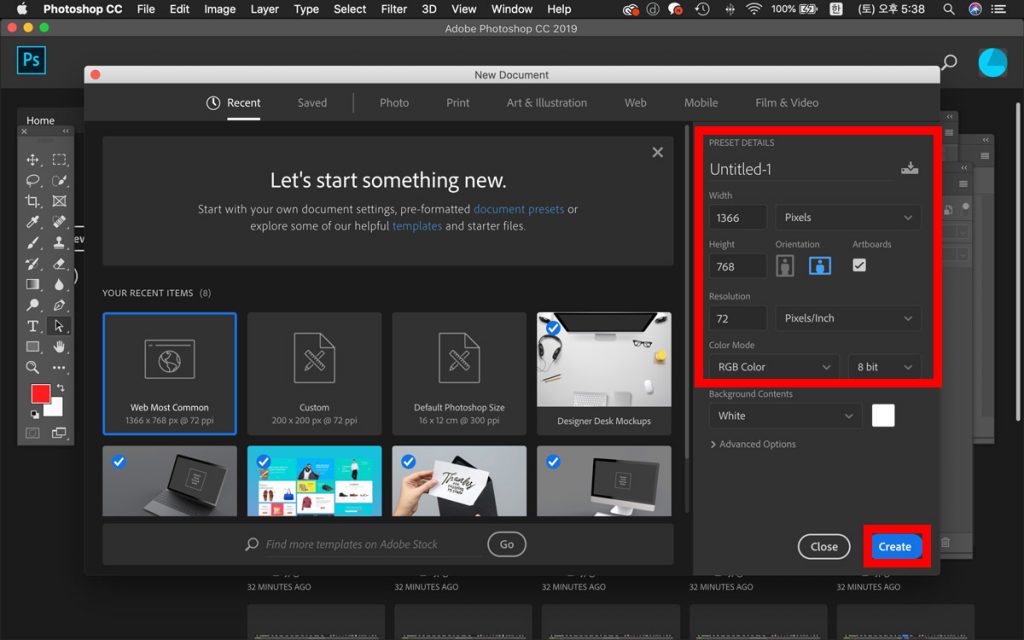Select the Crop tool
This screenshot has width=1024, height=640.
[32, 201]
